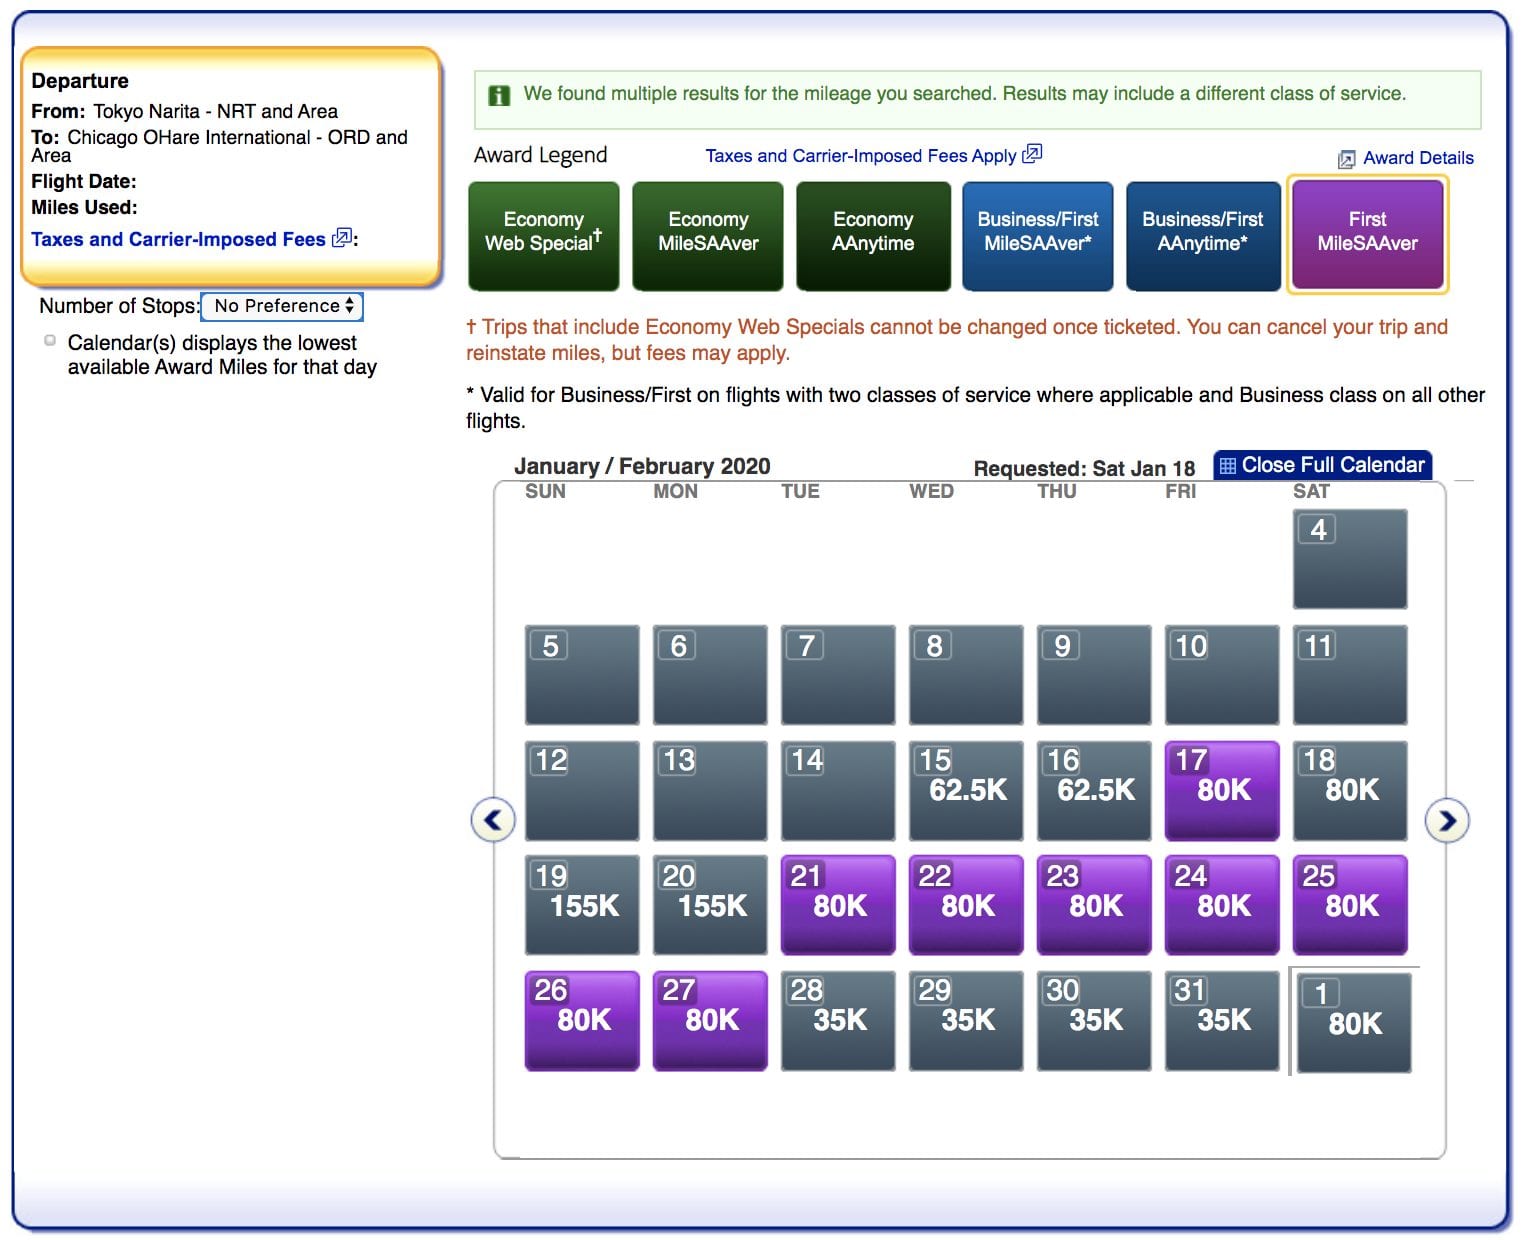
Task: Select the purple First MileSAAver tile
Action: tap(1366, 236)
